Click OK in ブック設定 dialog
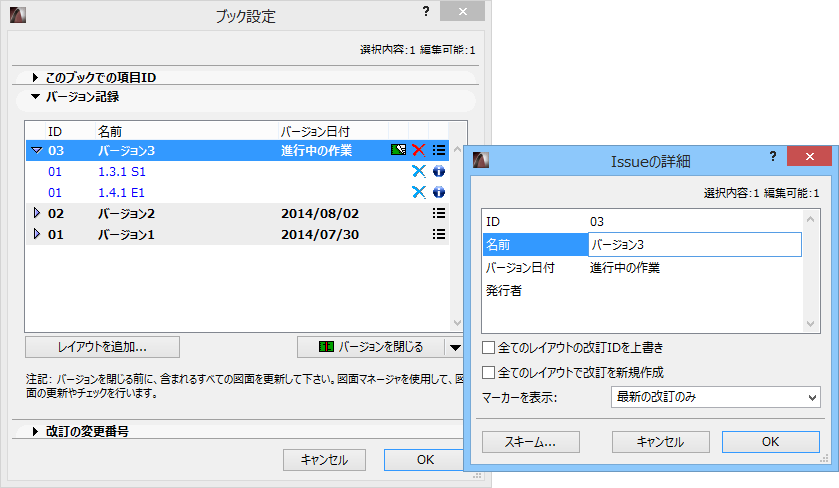This screenshot has width=839, height=488. 424,460
